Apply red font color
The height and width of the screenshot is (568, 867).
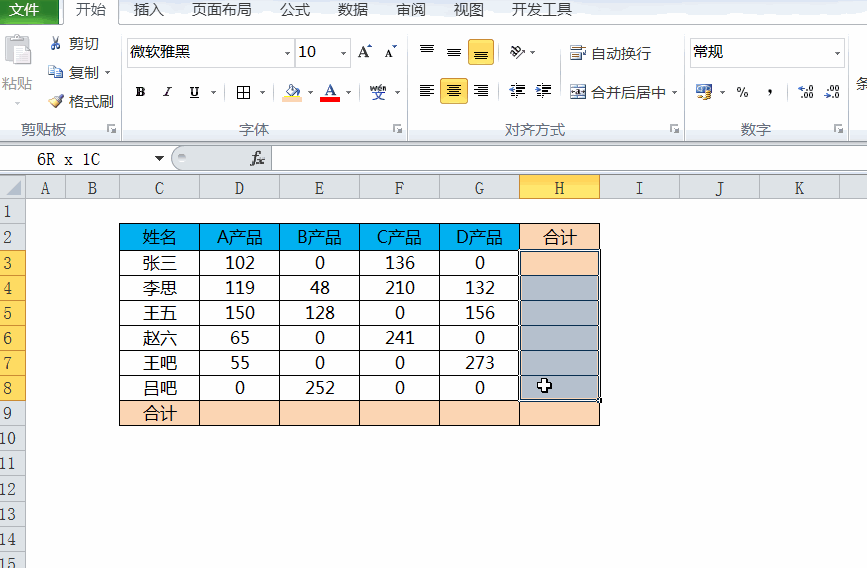(x=330, y=92)
